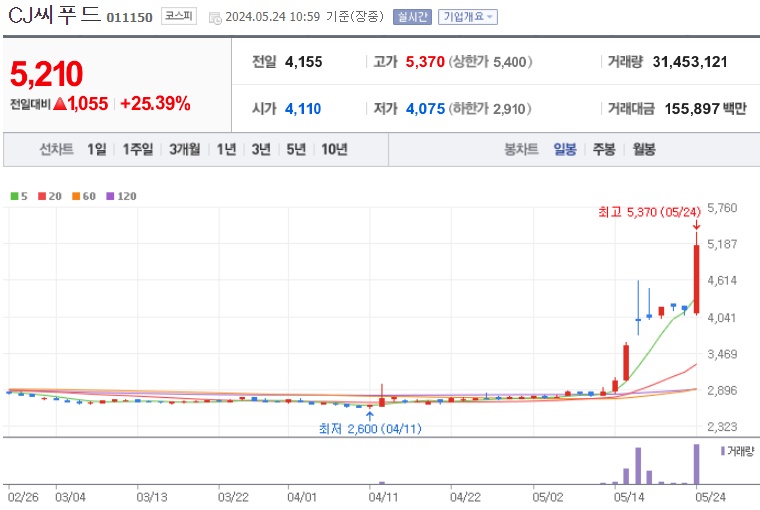Click the green 5-day moving average swatch

pos(15,196)
